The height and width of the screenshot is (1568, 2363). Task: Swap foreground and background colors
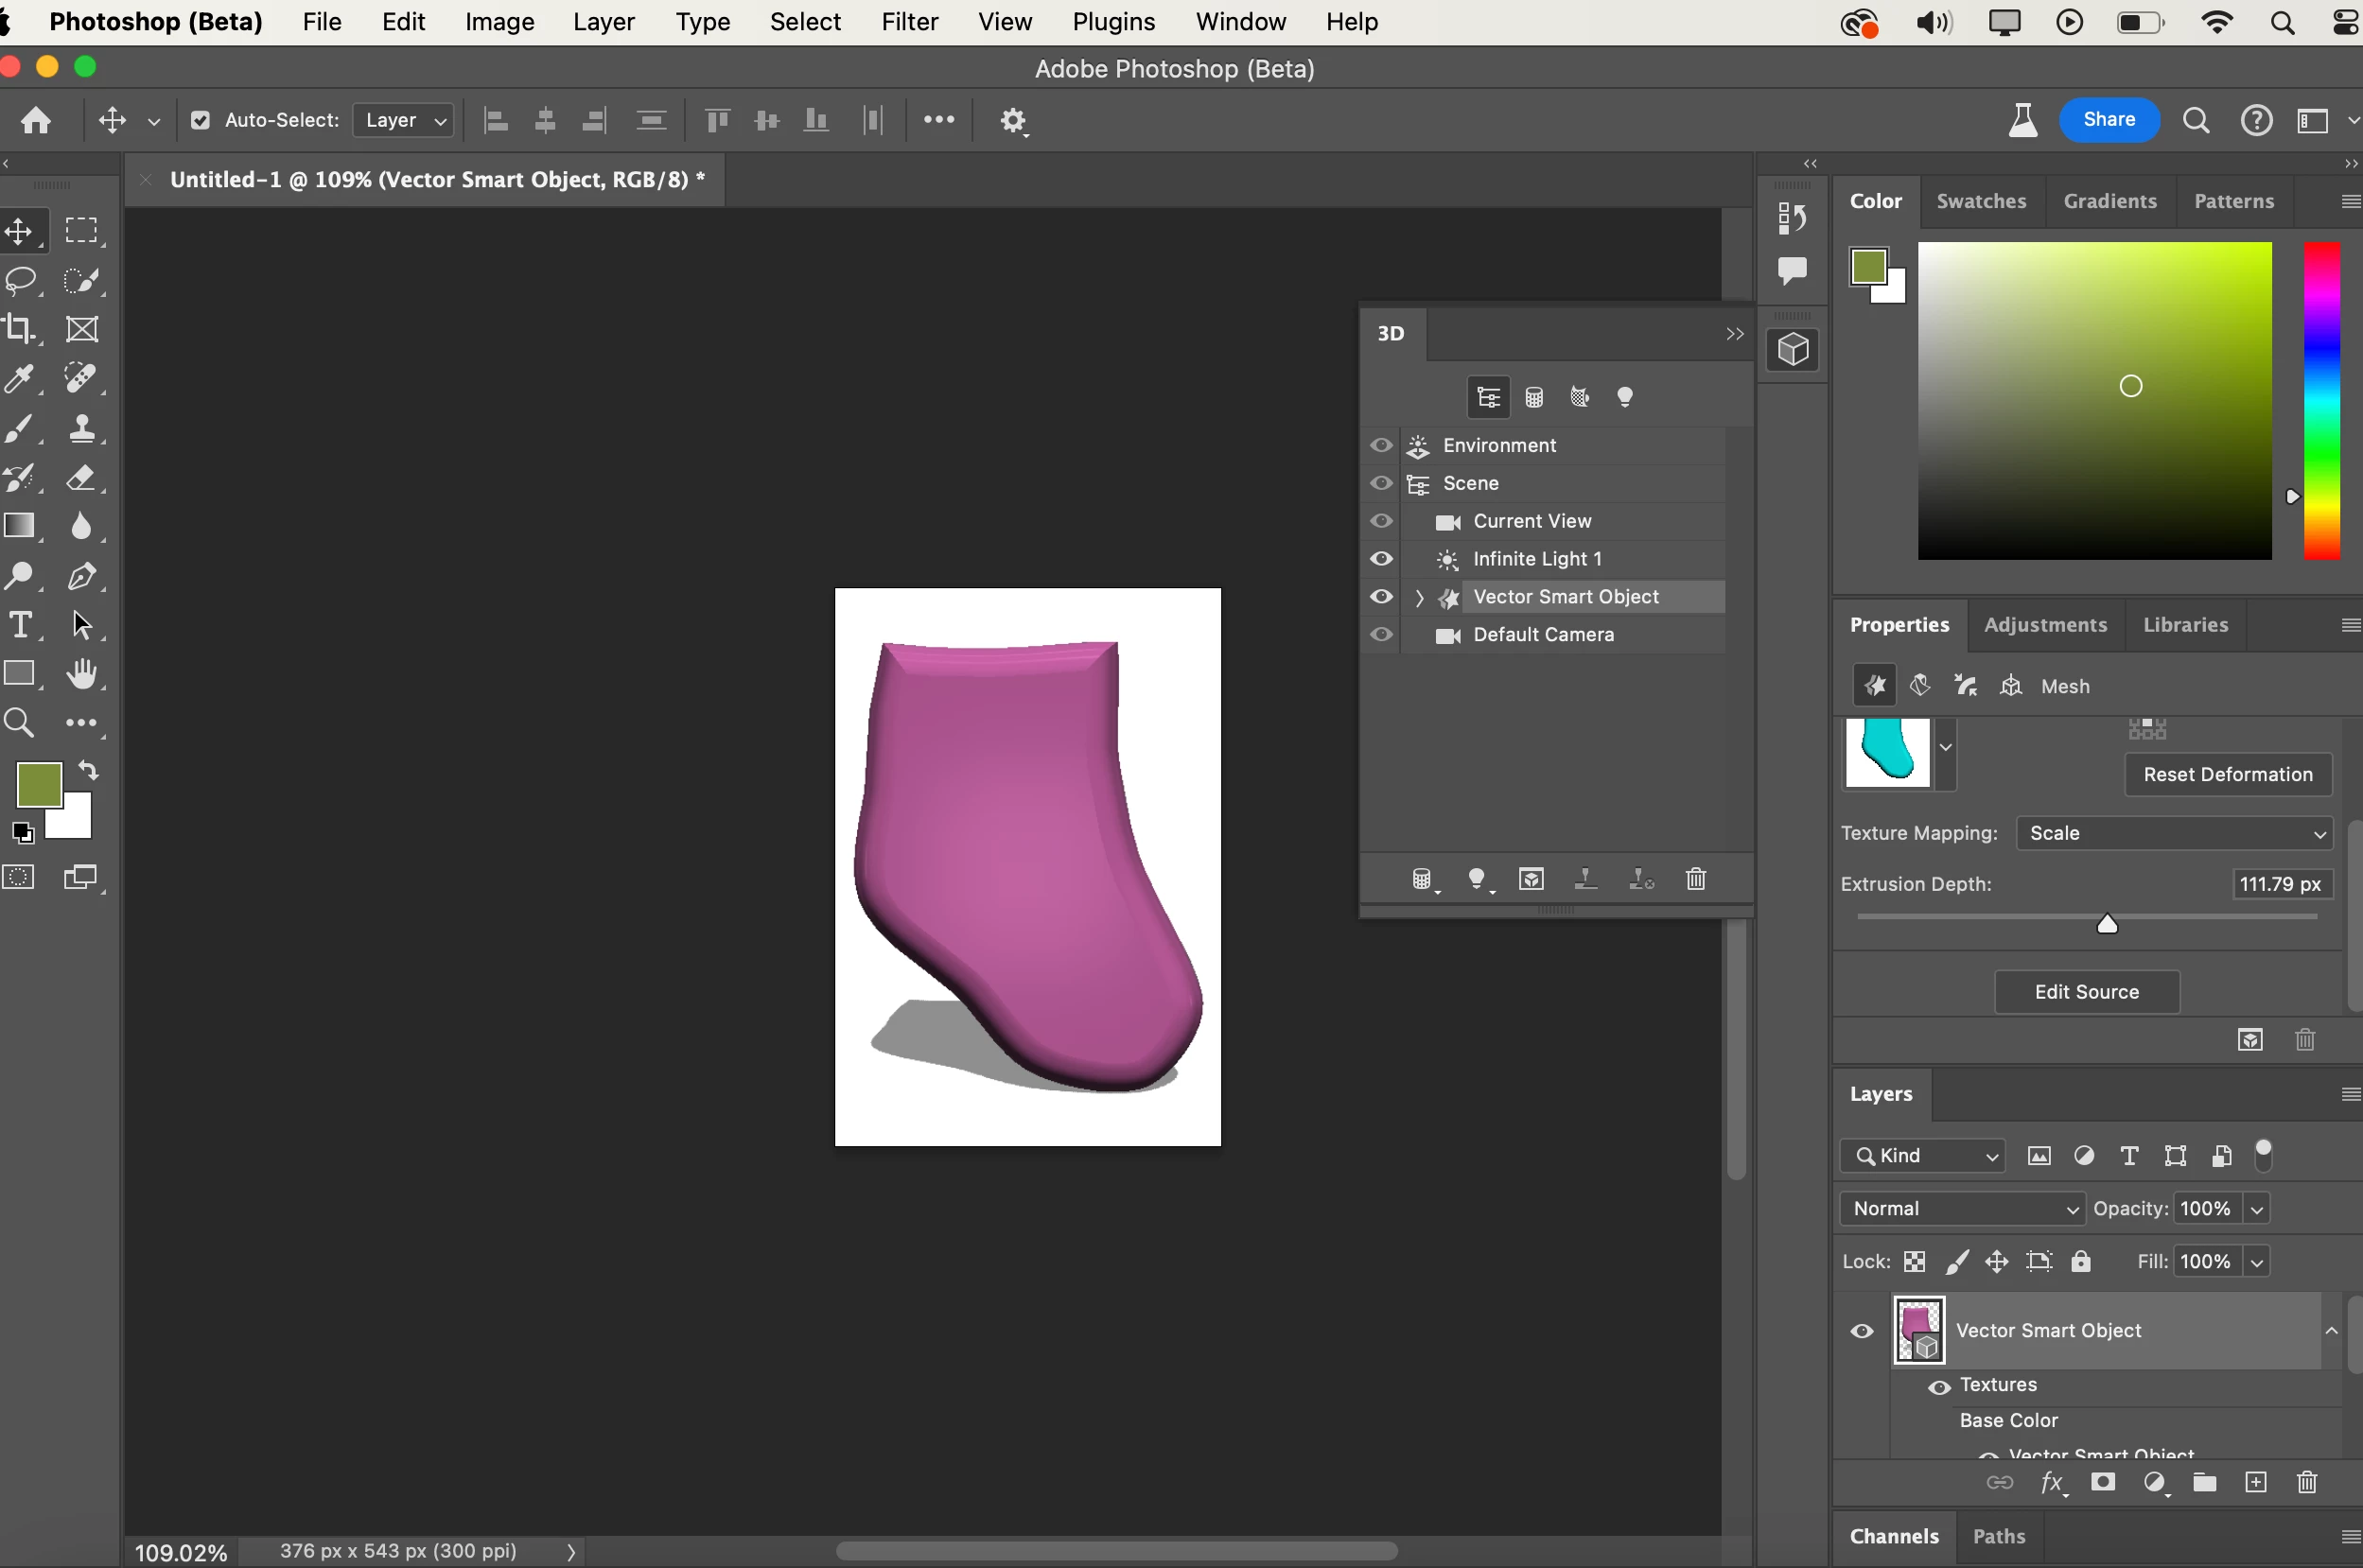[x=89, y=771]
